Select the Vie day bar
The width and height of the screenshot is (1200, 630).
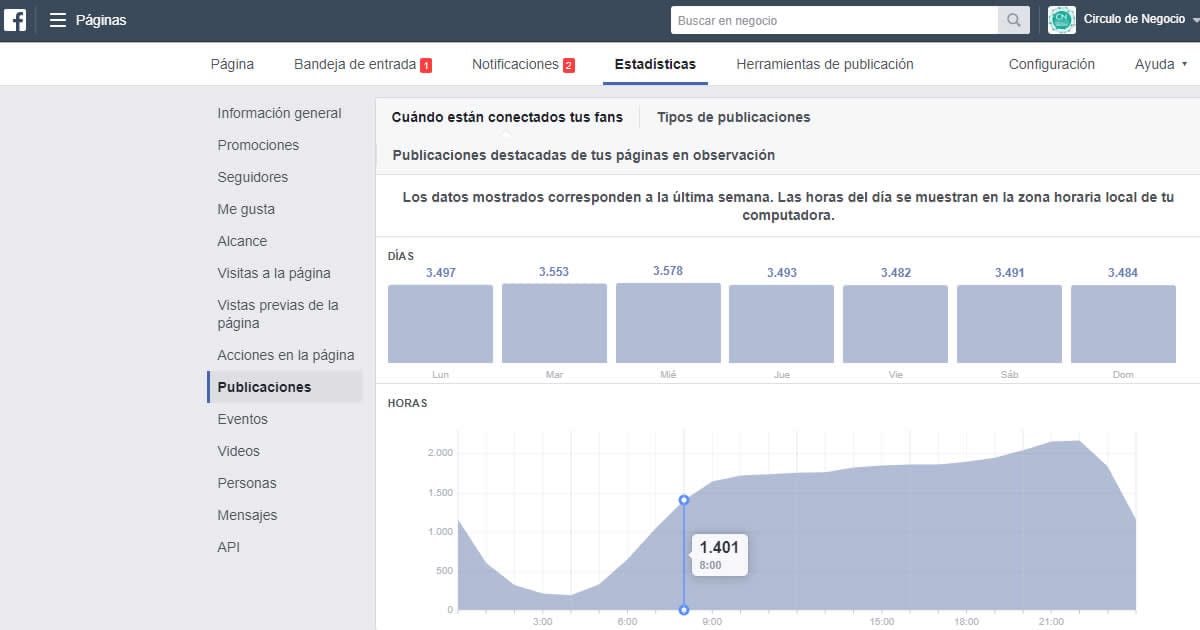895,324
